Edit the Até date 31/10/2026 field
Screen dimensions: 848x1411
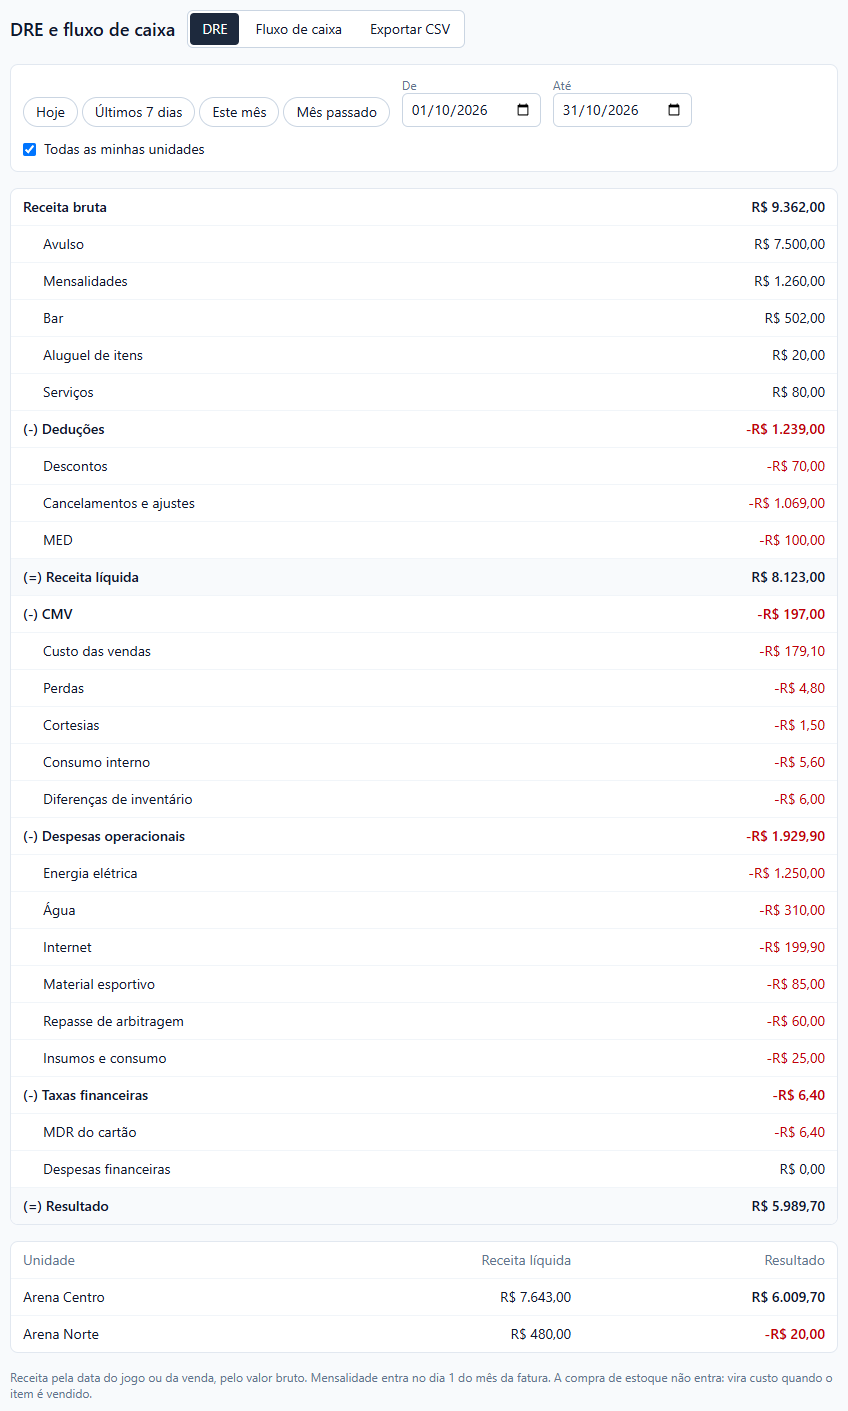tap(622, 110)
